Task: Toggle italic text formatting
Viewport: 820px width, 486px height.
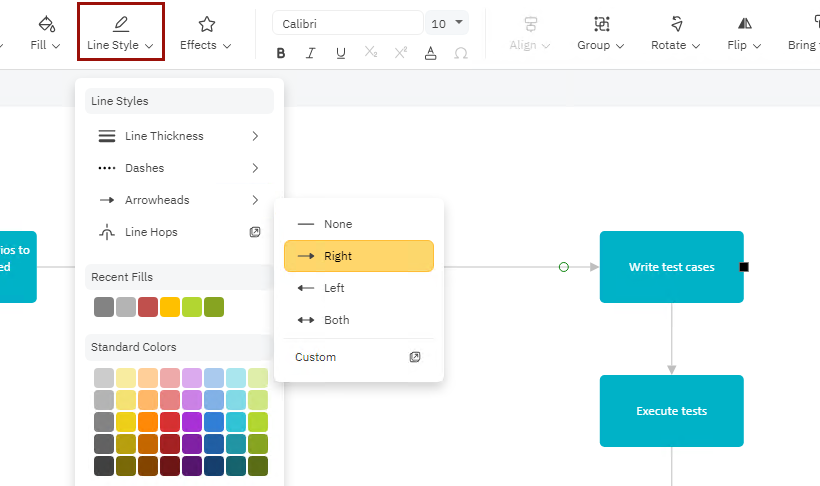Action: coord(311,53)
